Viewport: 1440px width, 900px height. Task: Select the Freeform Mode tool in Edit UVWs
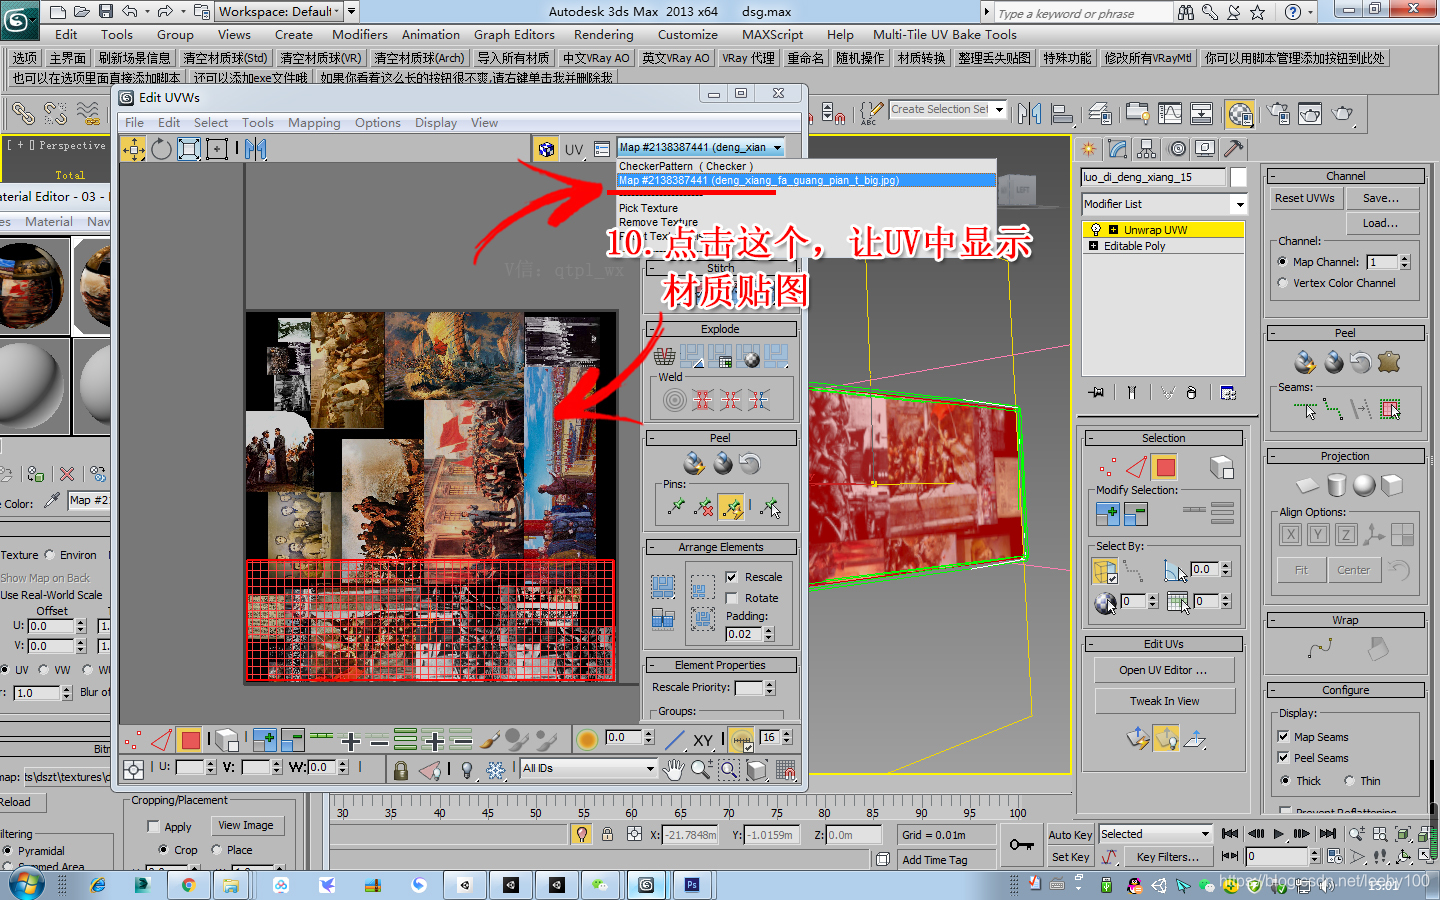[217, 149]
